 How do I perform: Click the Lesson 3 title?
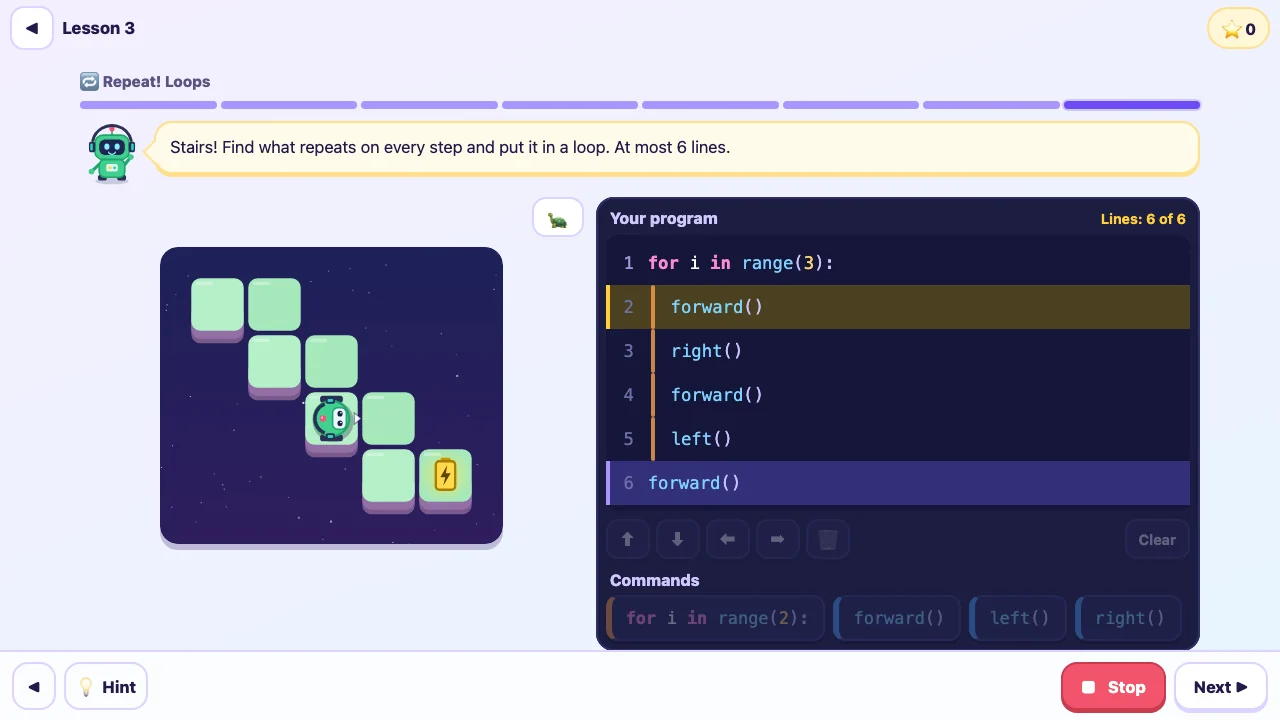(98, 28)
